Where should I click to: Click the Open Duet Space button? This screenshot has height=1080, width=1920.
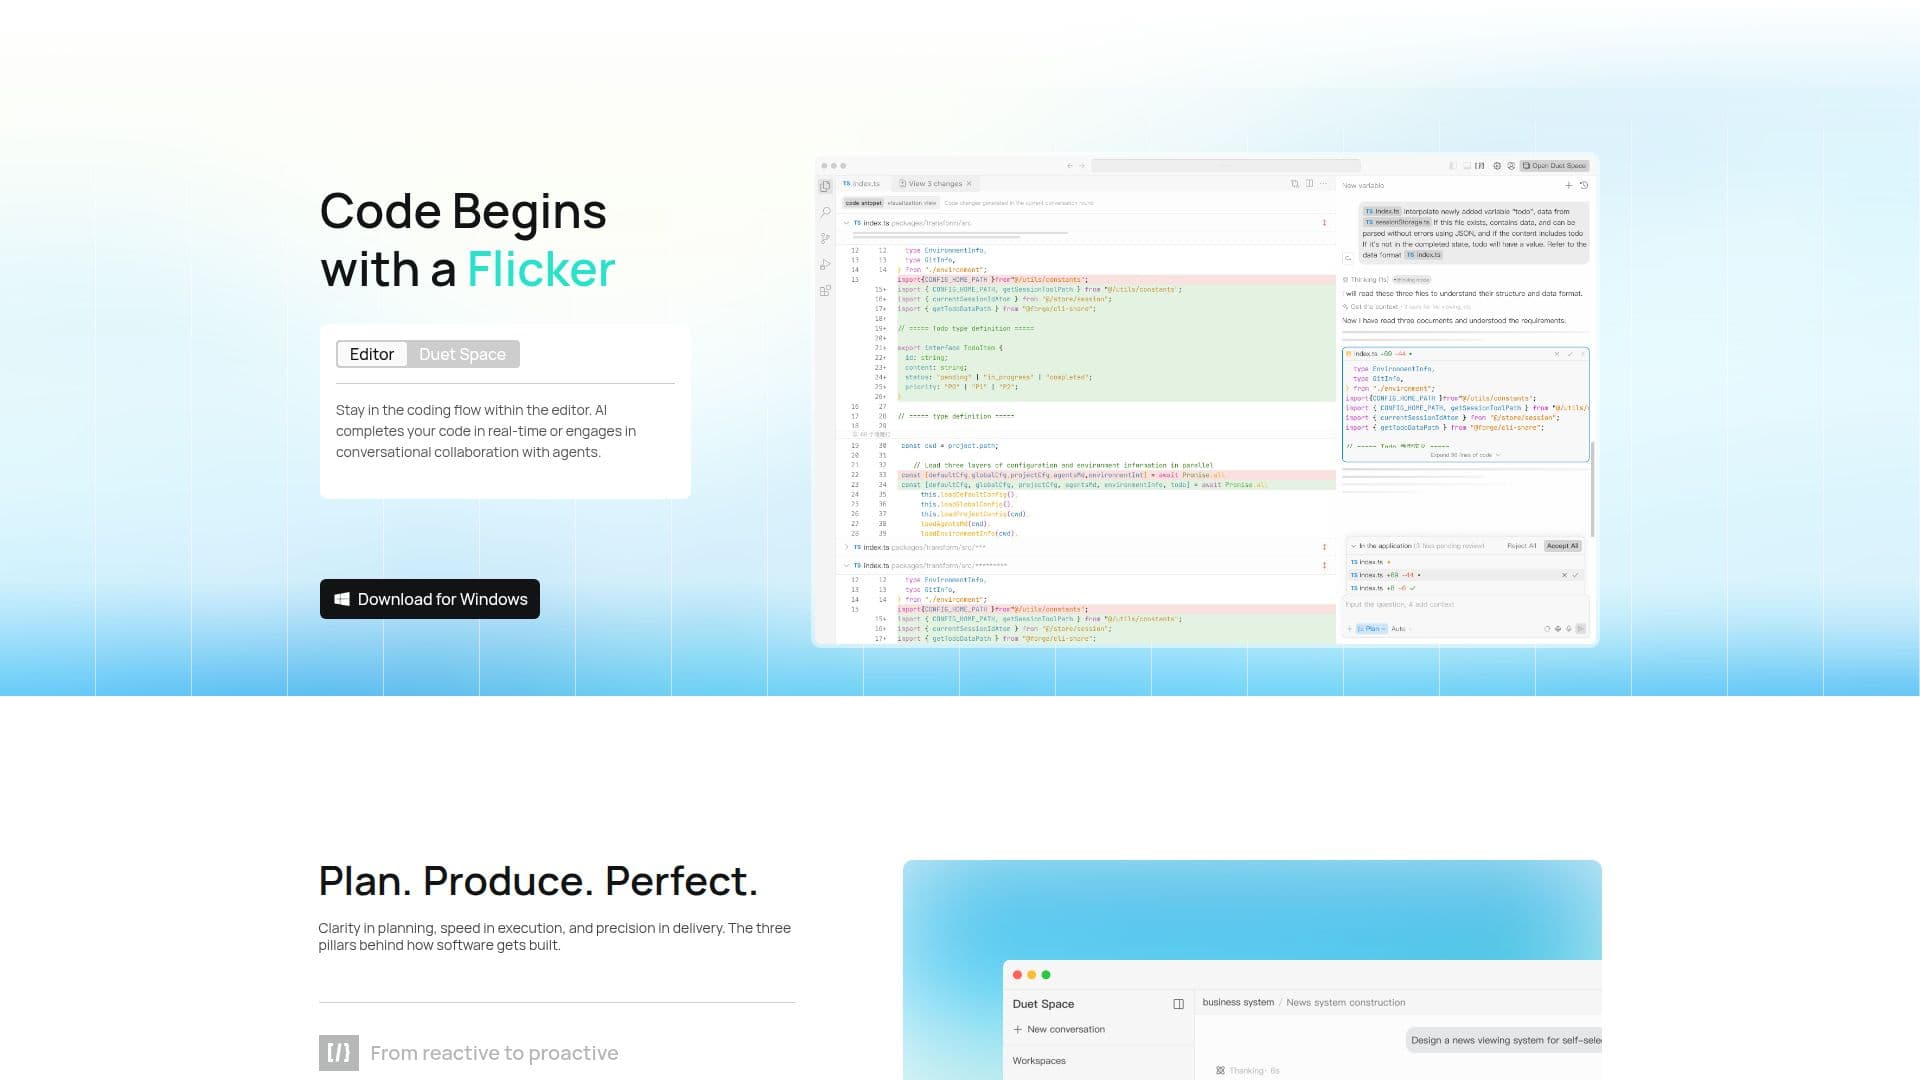[1554, 166]
